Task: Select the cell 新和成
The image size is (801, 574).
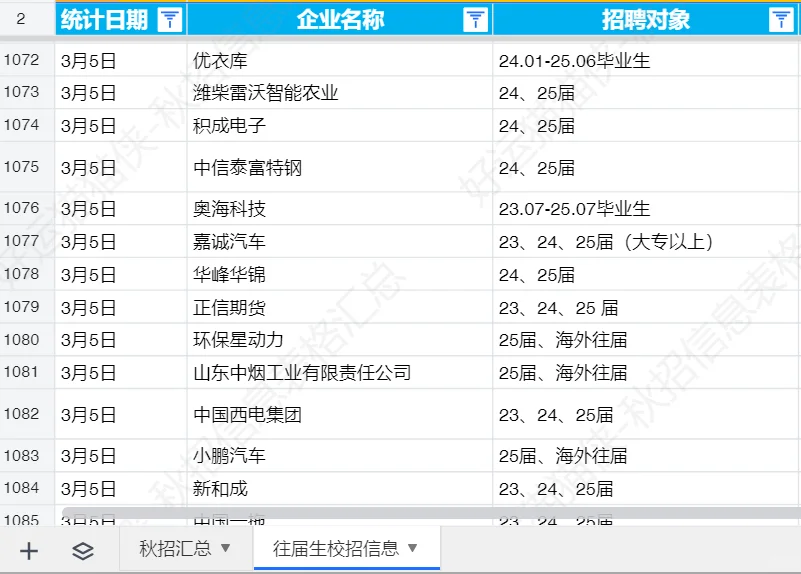Action: tap(340, 488)
